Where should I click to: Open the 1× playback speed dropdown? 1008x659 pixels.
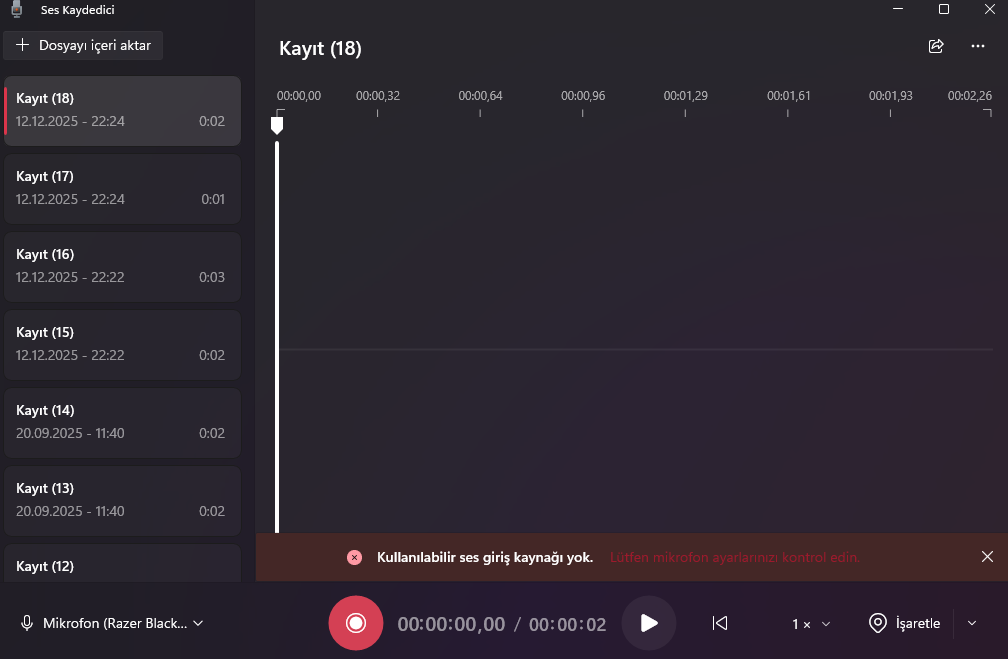811,624
